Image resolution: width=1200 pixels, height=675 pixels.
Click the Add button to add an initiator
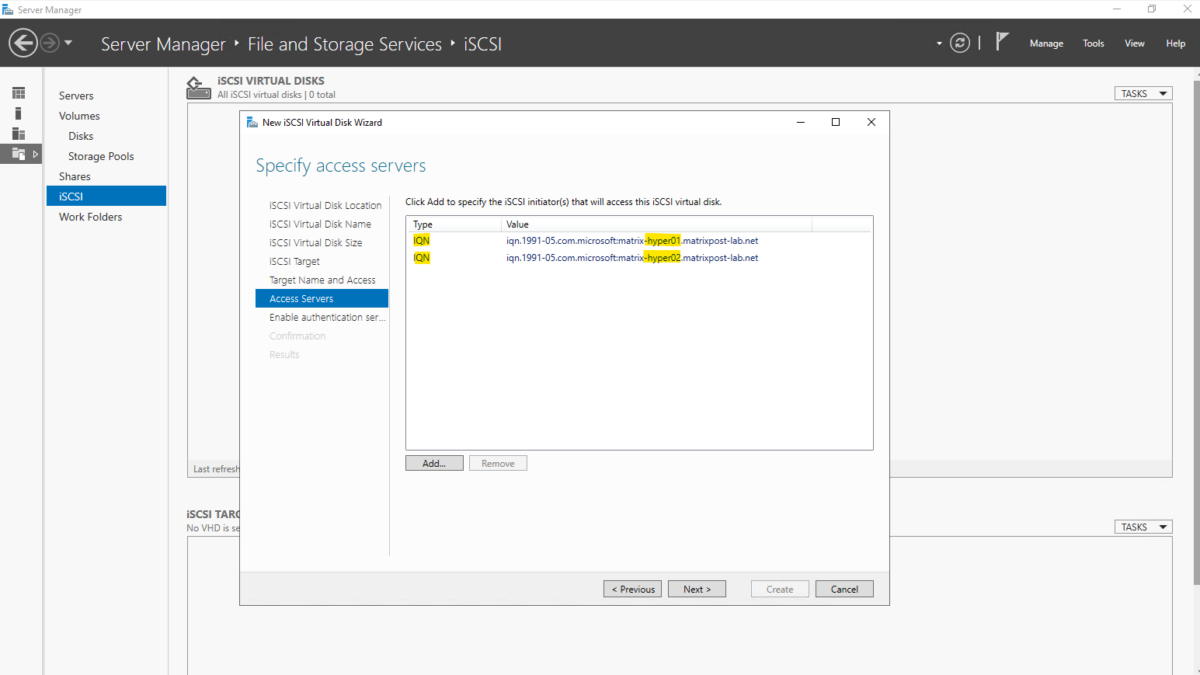pos(434,462)
